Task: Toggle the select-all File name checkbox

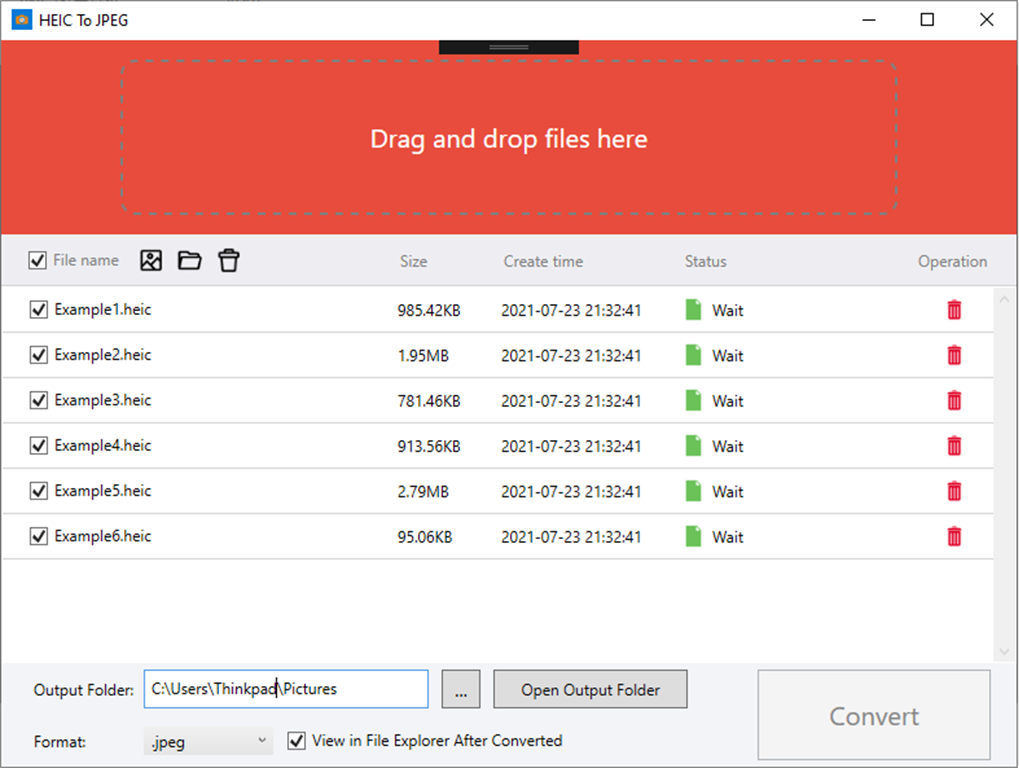Action: [x=38, y=261]
